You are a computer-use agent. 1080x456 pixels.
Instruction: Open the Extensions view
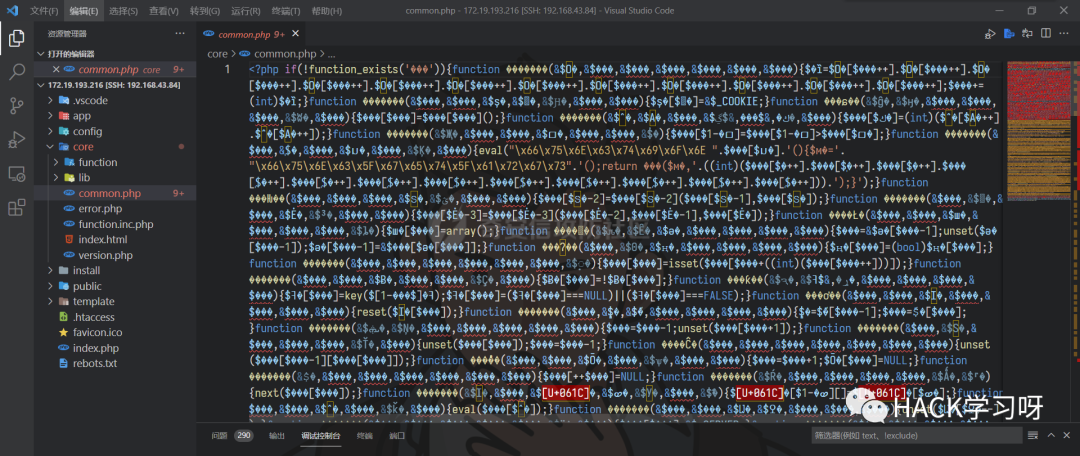click(x=16, y=207)
